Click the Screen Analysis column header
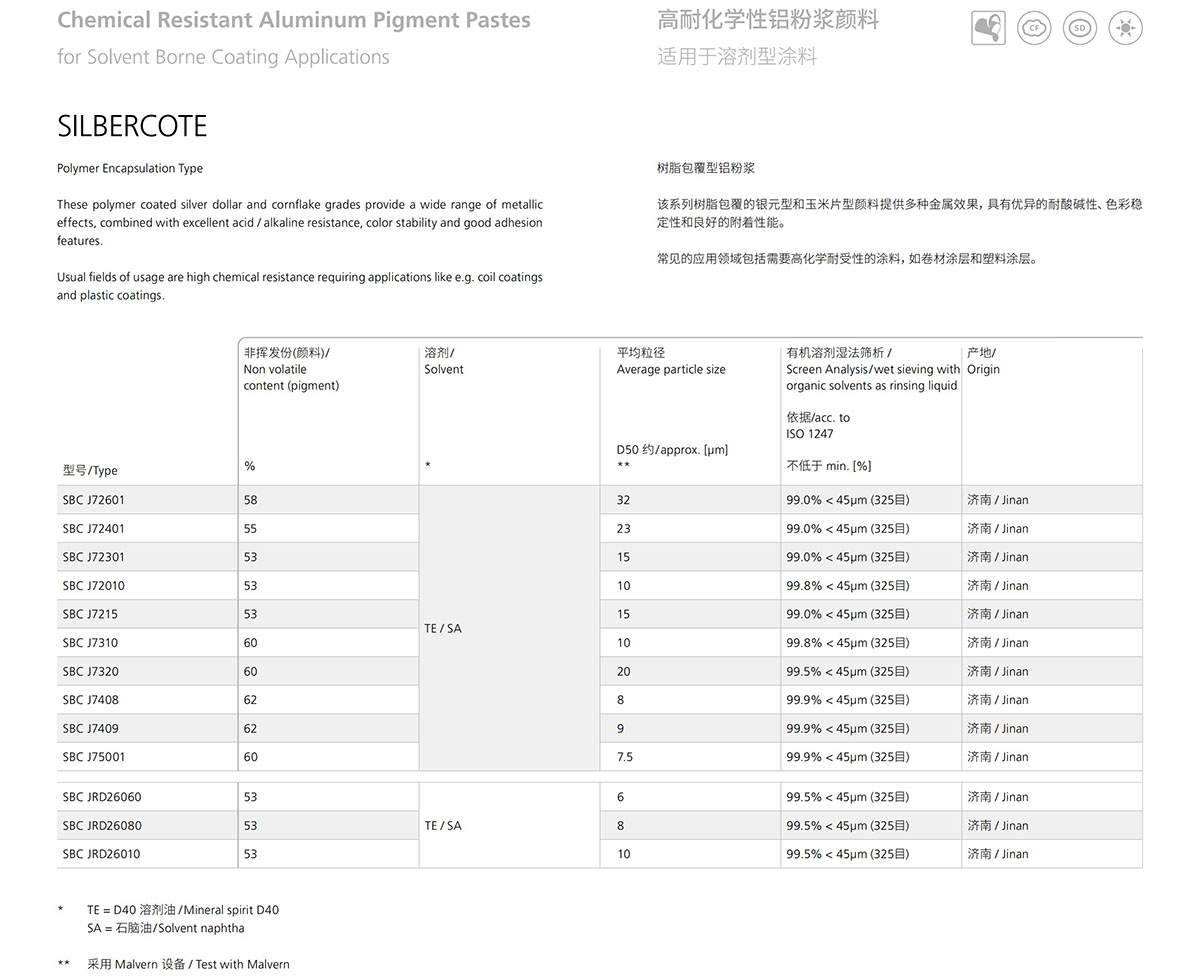 point(872,377)
